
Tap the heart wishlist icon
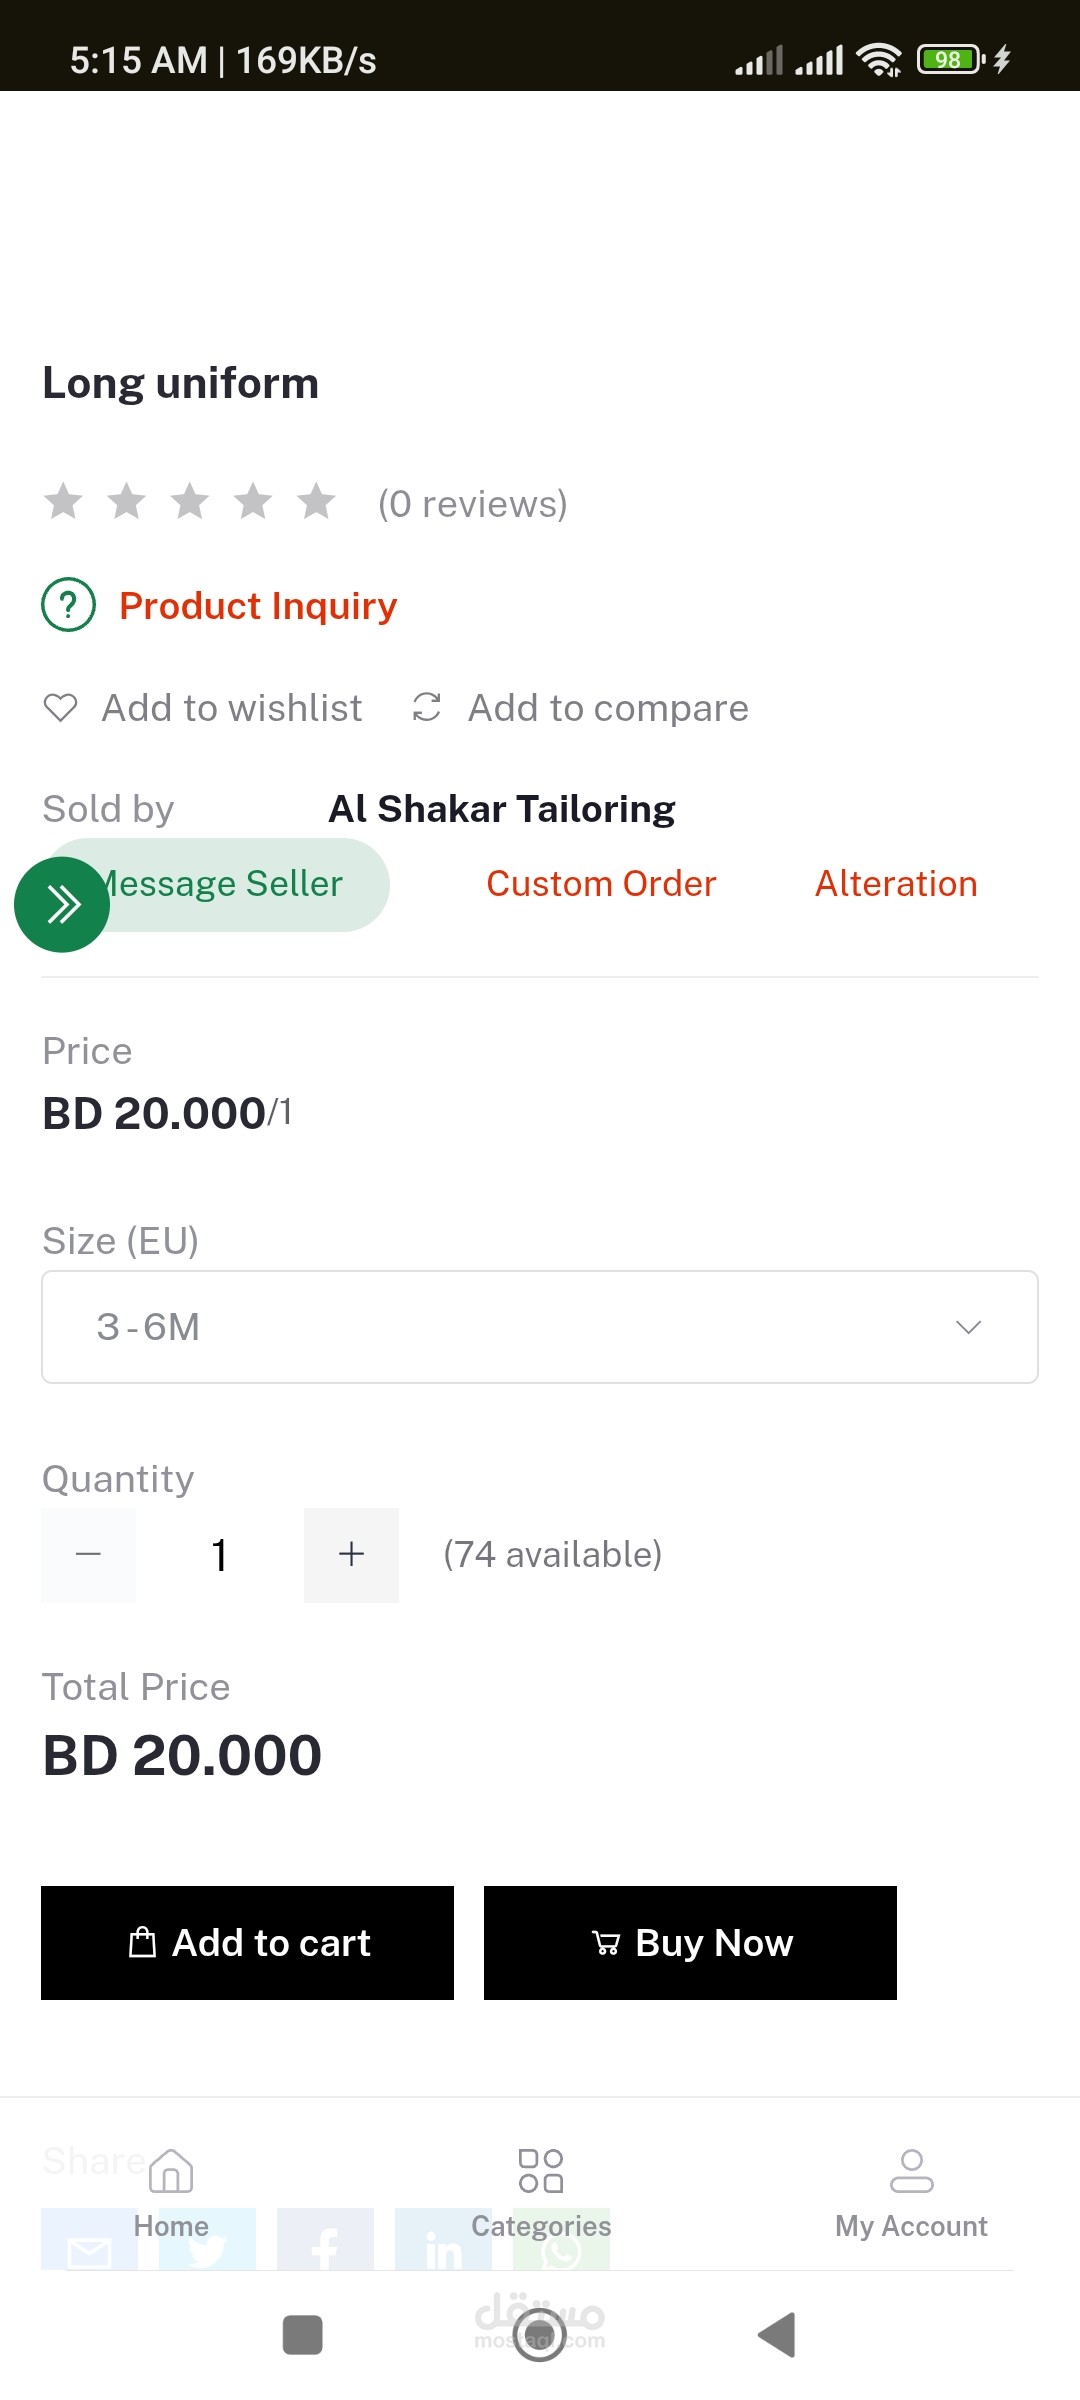tap(60, 708)
